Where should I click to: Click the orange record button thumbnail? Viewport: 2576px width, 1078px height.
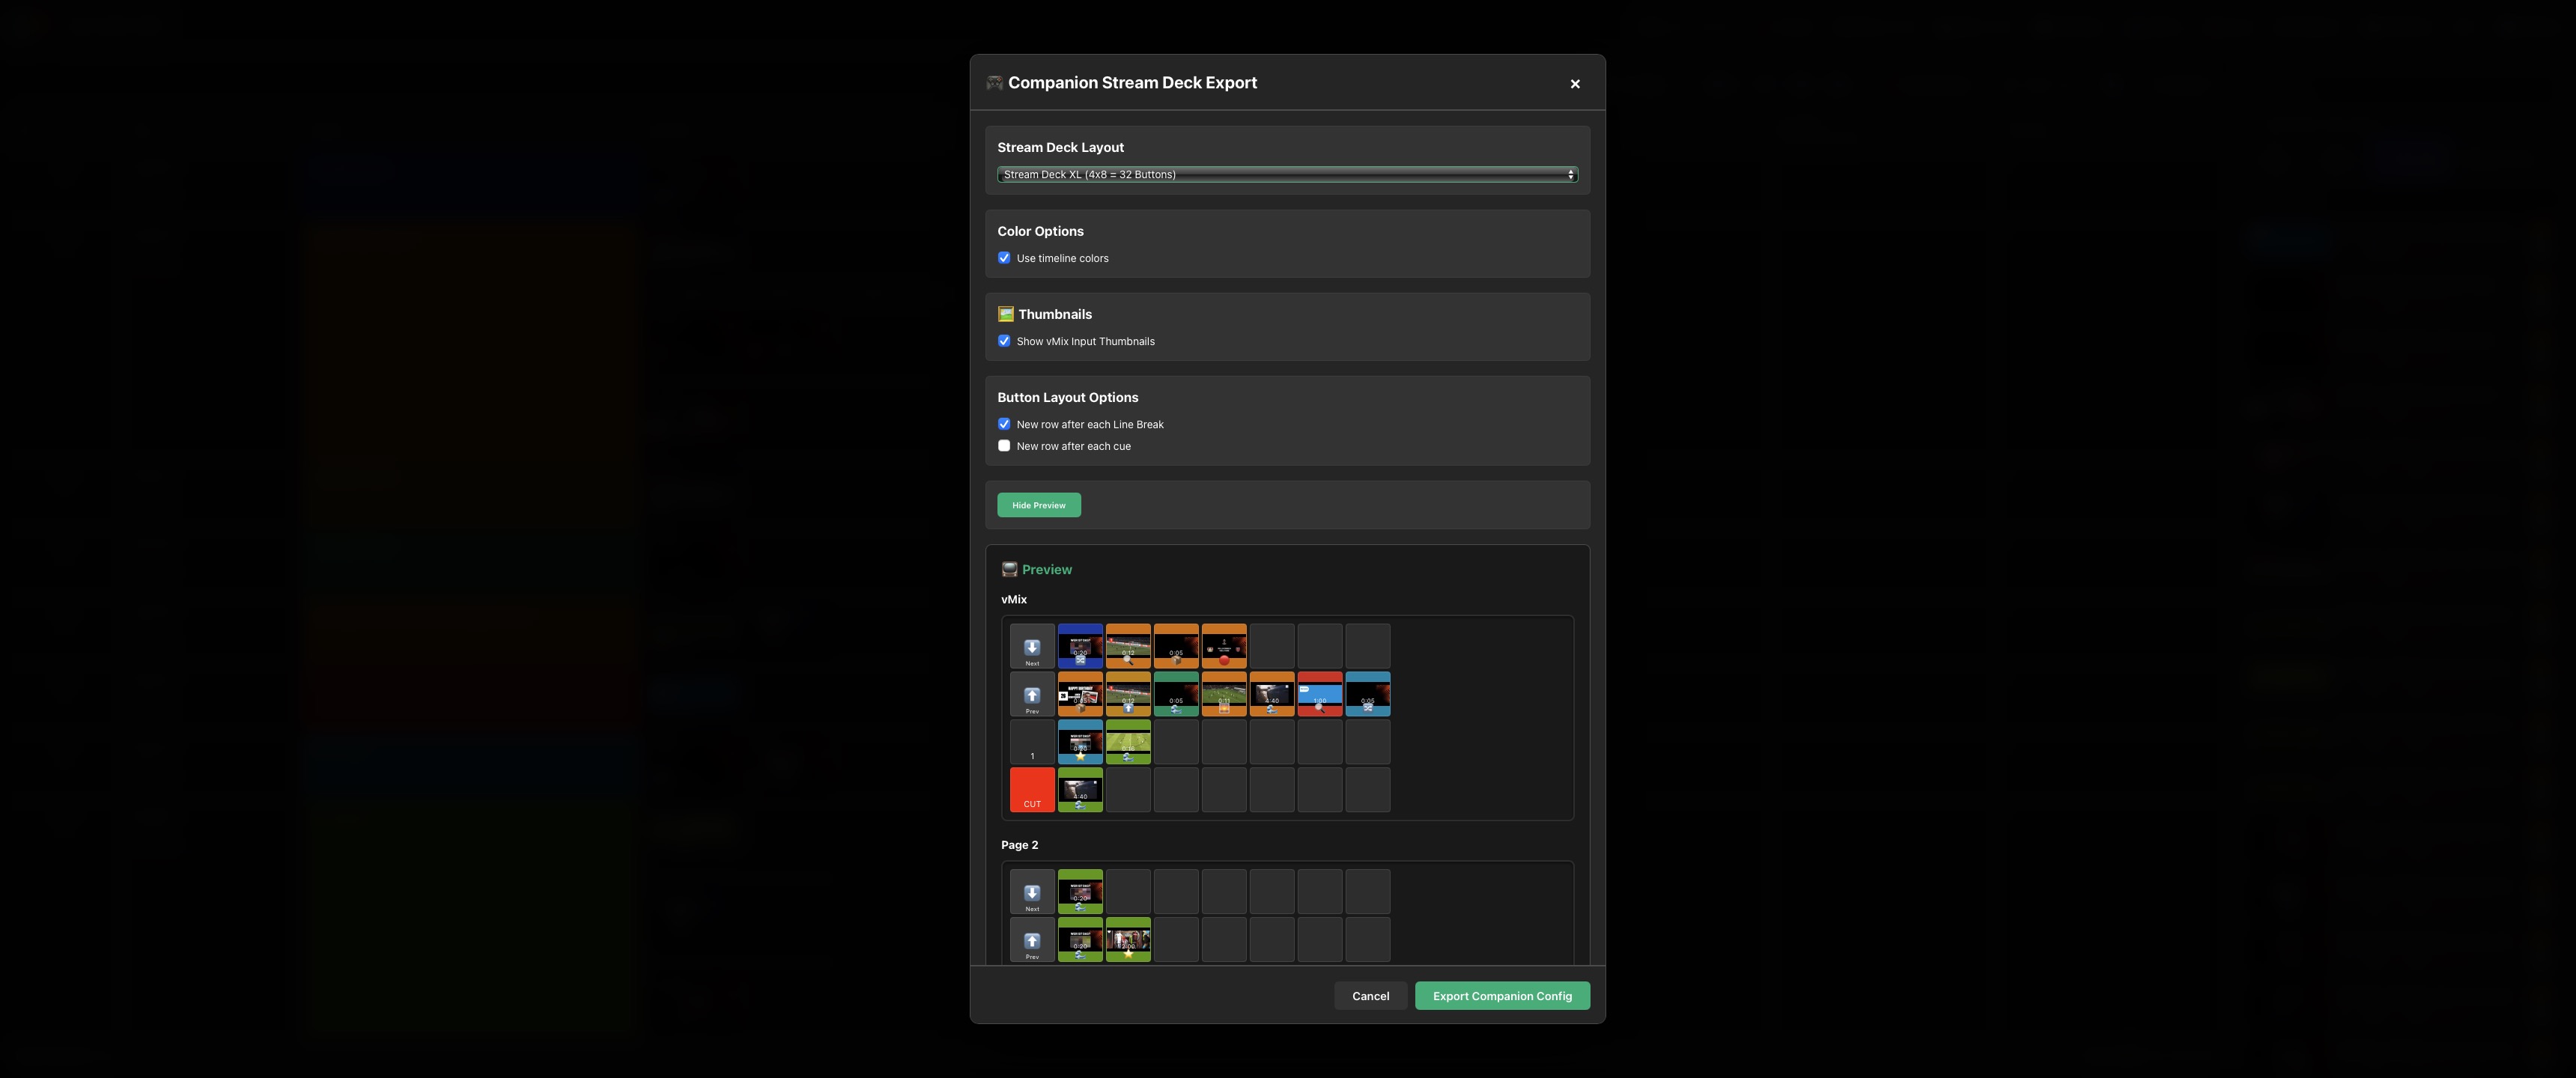(x=1224, y=646)
